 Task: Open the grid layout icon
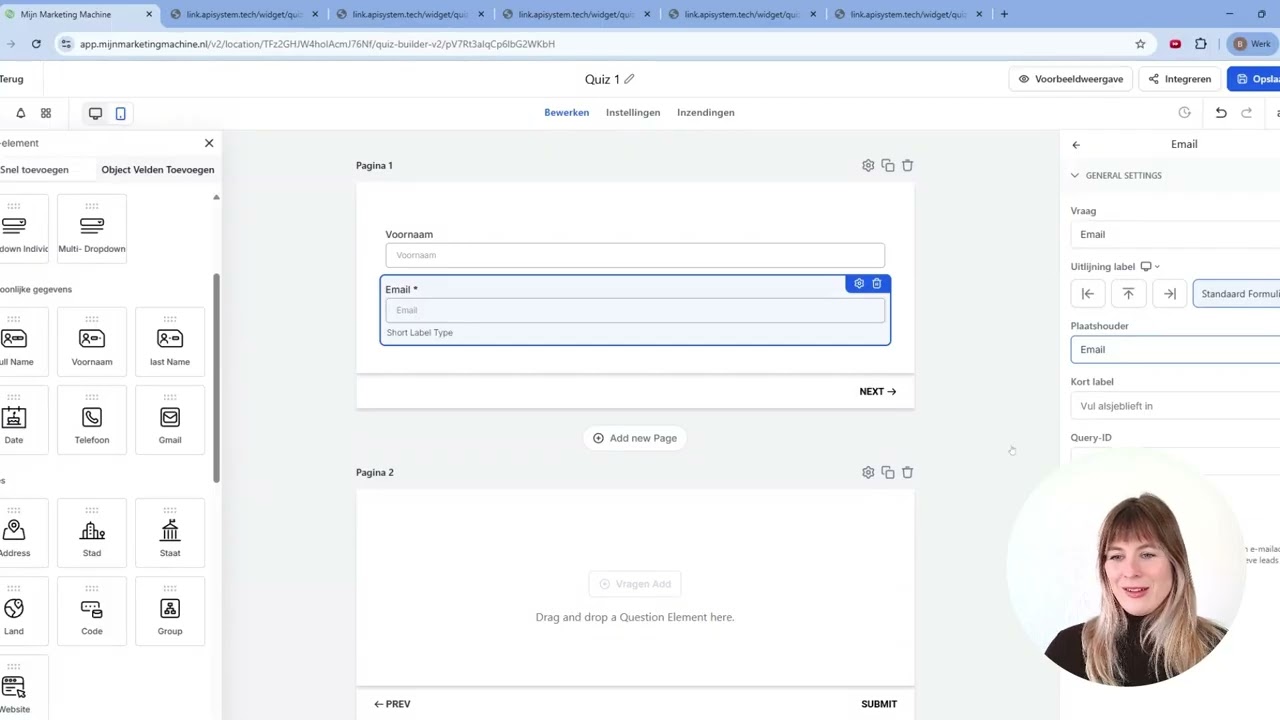pyautogui.click(x=46, y=113)
